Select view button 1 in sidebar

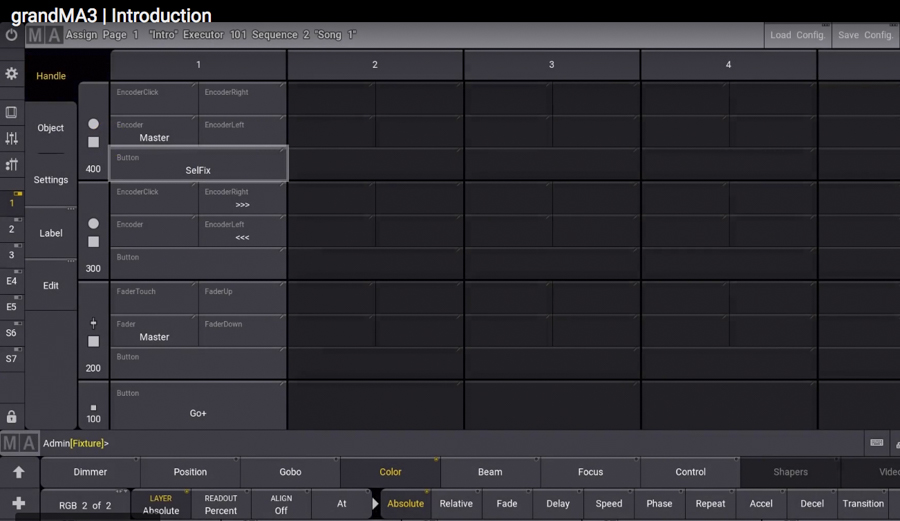[x=11, y=203]
